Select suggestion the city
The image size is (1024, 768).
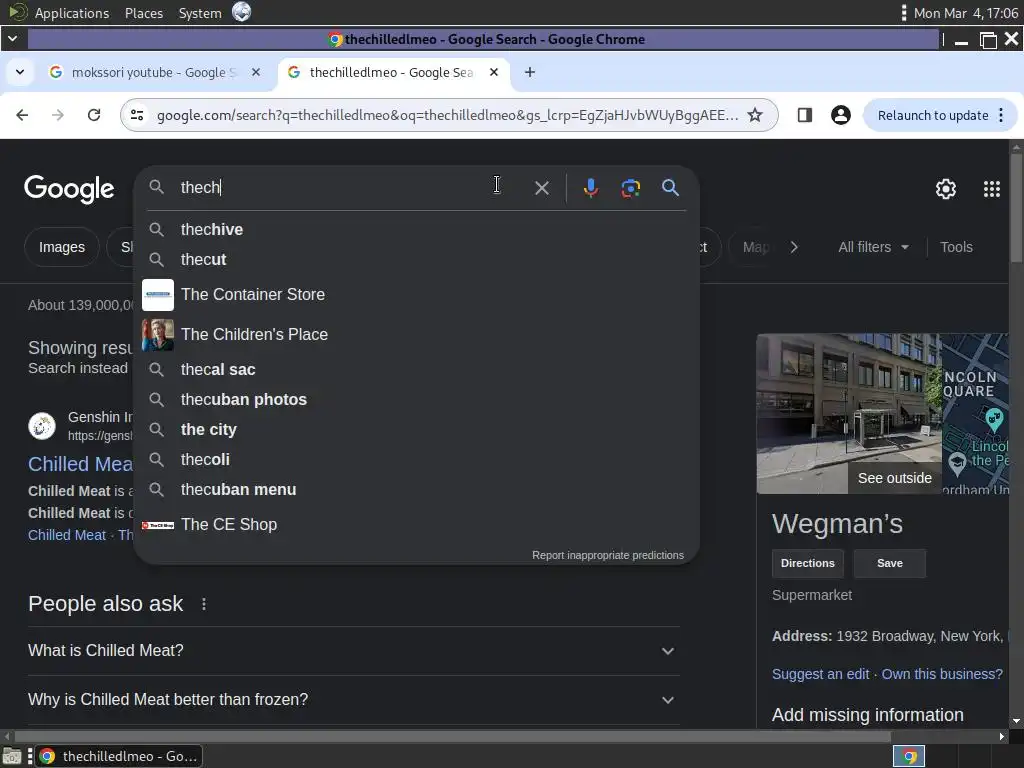[x=416, y=430]
